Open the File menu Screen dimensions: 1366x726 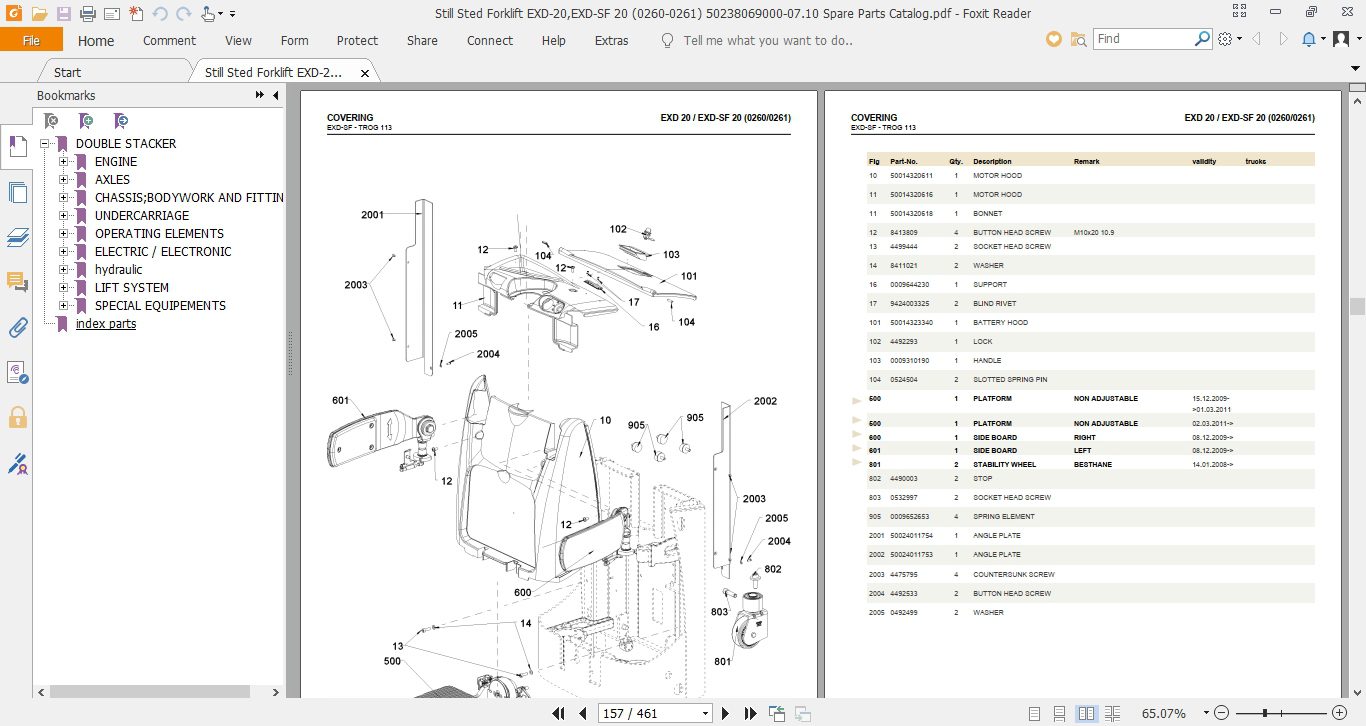coord(31,40)
